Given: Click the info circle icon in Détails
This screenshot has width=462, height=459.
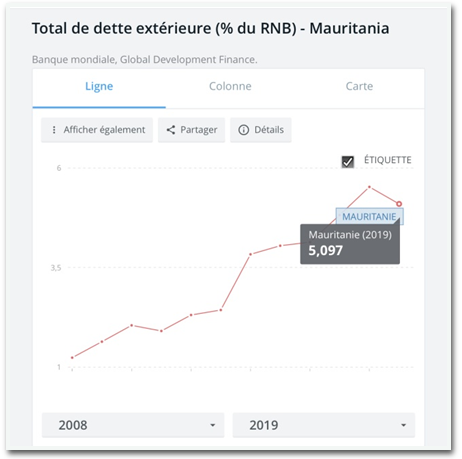Looking at the screenshot, I should [x=244, y=130].
